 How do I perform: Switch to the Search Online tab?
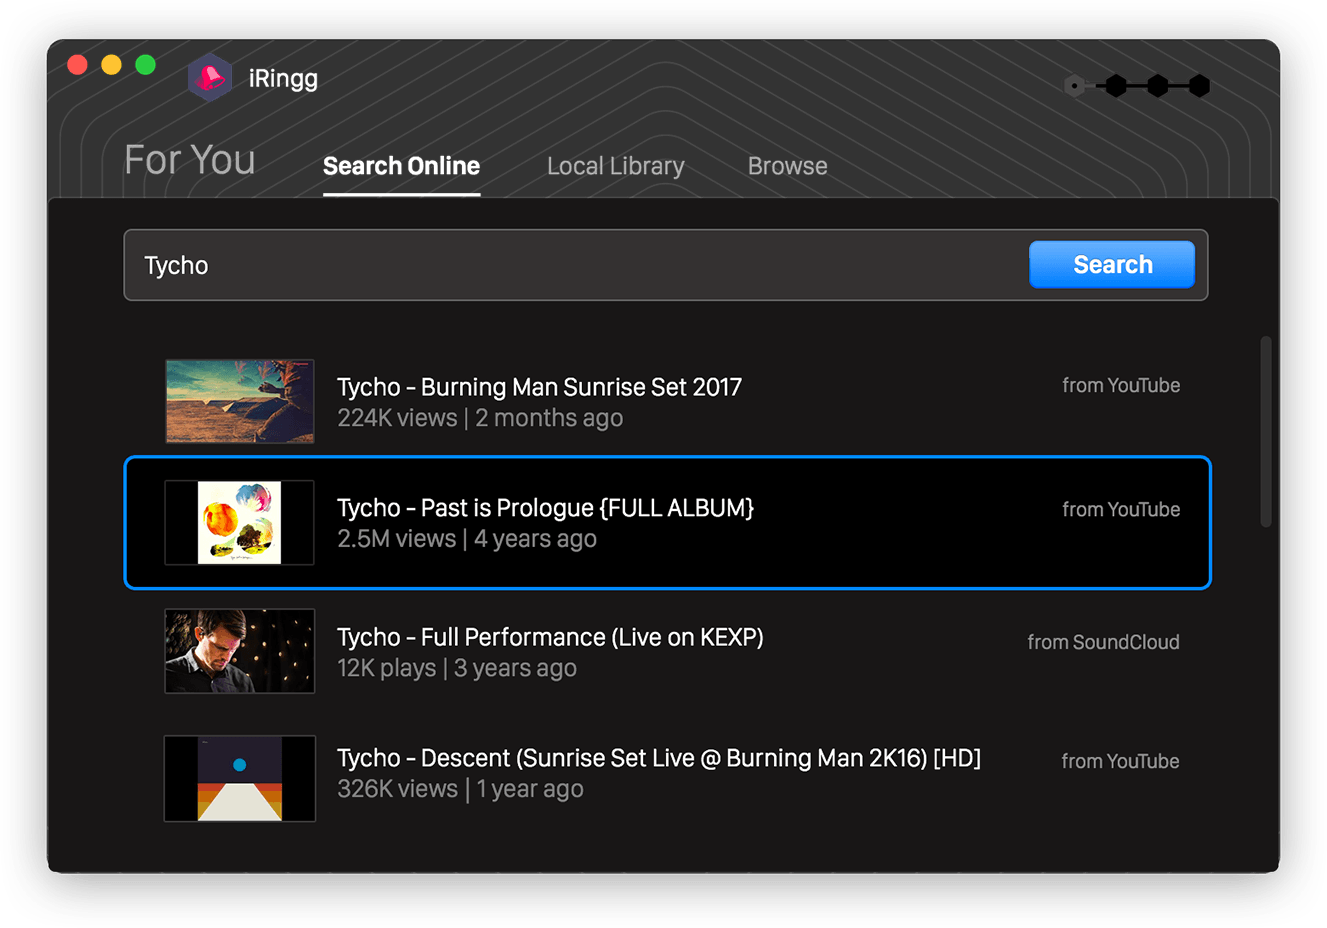point(401,166)
